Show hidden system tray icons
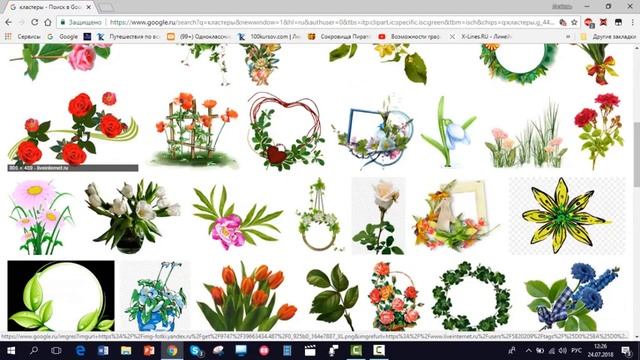The height and width of the screenshot is (360, 640). [x=529, y=351]
